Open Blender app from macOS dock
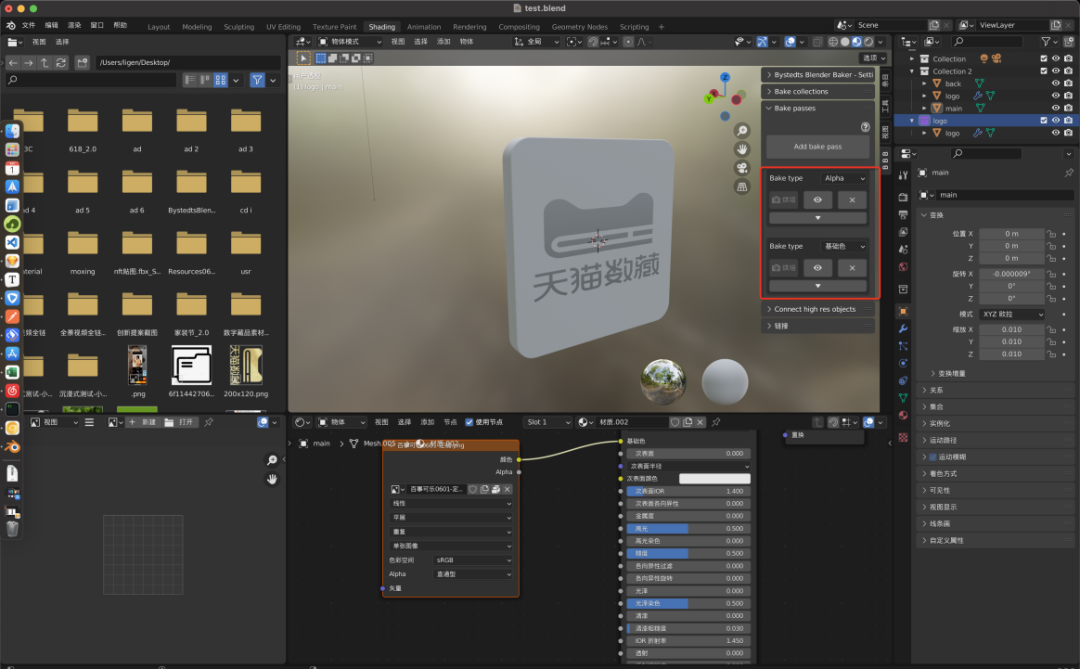Image resolution: width=1080 pixels, height=669 pixels. [12, 446]
